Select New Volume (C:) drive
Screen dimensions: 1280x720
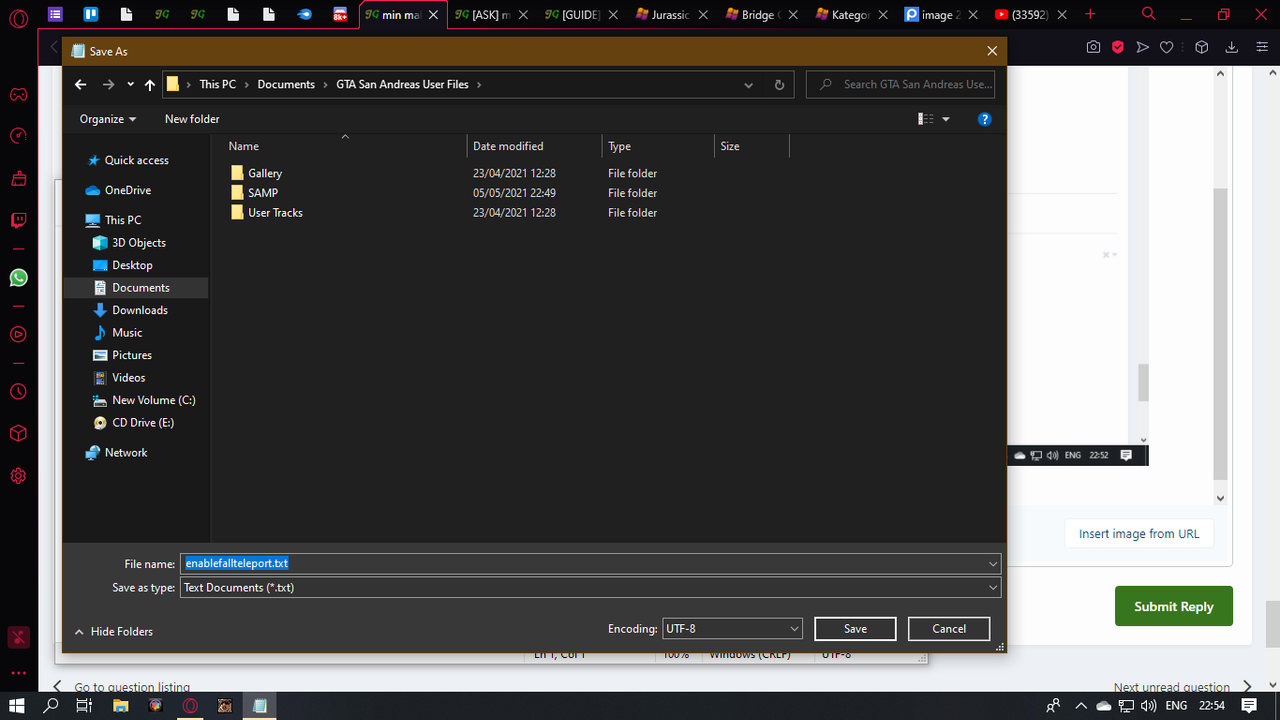click(x=154, y=400)
